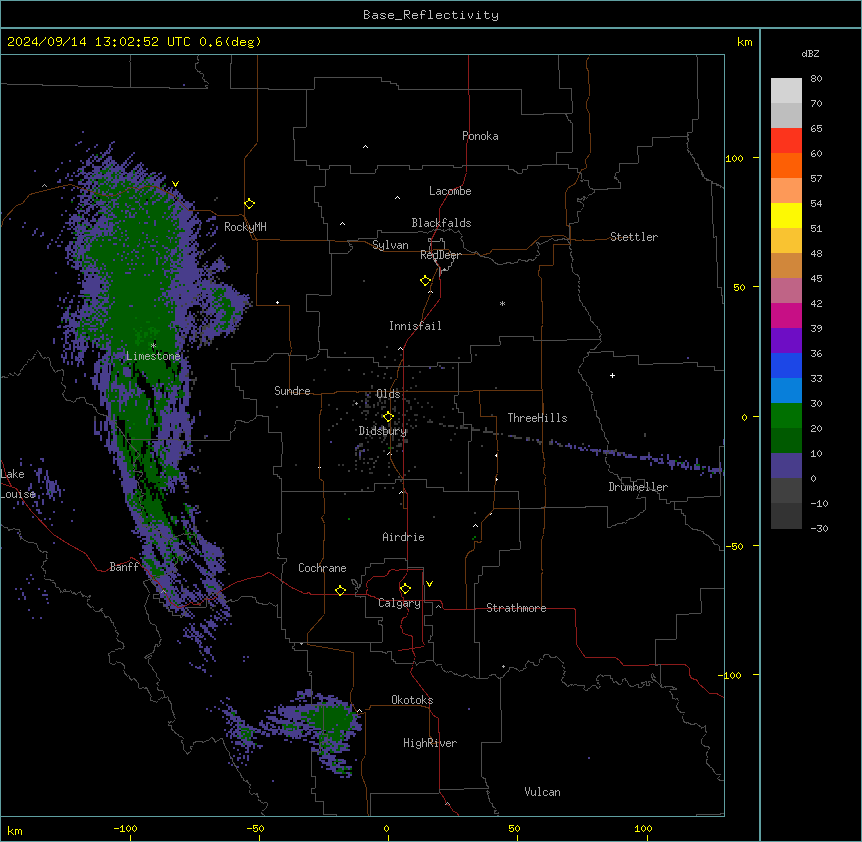The height and width of the screenshot is (842, 862).
Task: Click the Lacombe city label
Action: point(450,191)
